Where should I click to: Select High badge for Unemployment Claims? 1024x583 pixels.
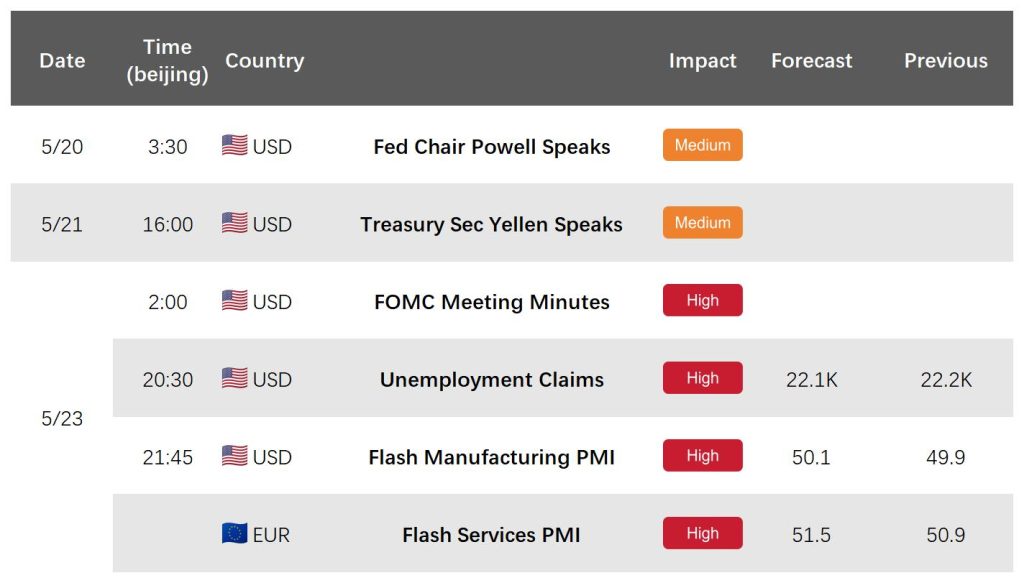(703, 378)
